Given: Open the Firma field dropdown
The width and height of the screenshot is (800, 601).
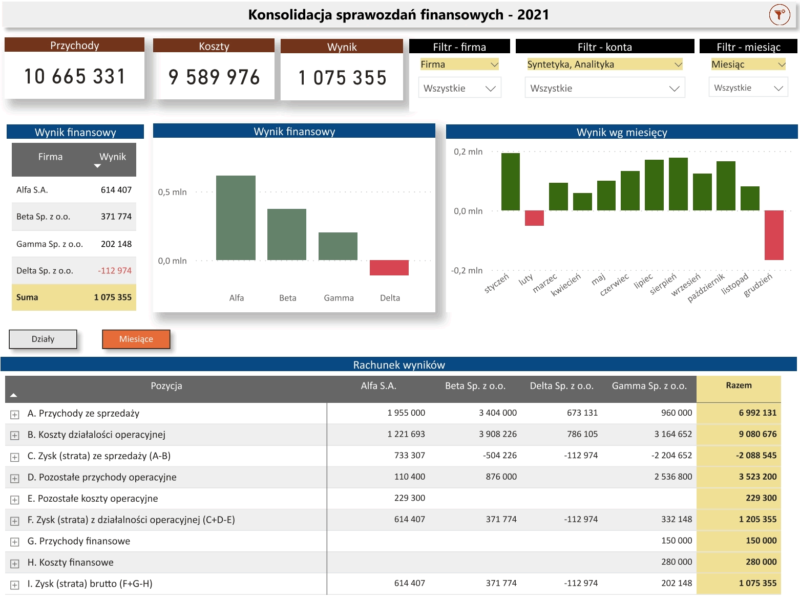Looking at the screenshot, I should tap(459, 64).
